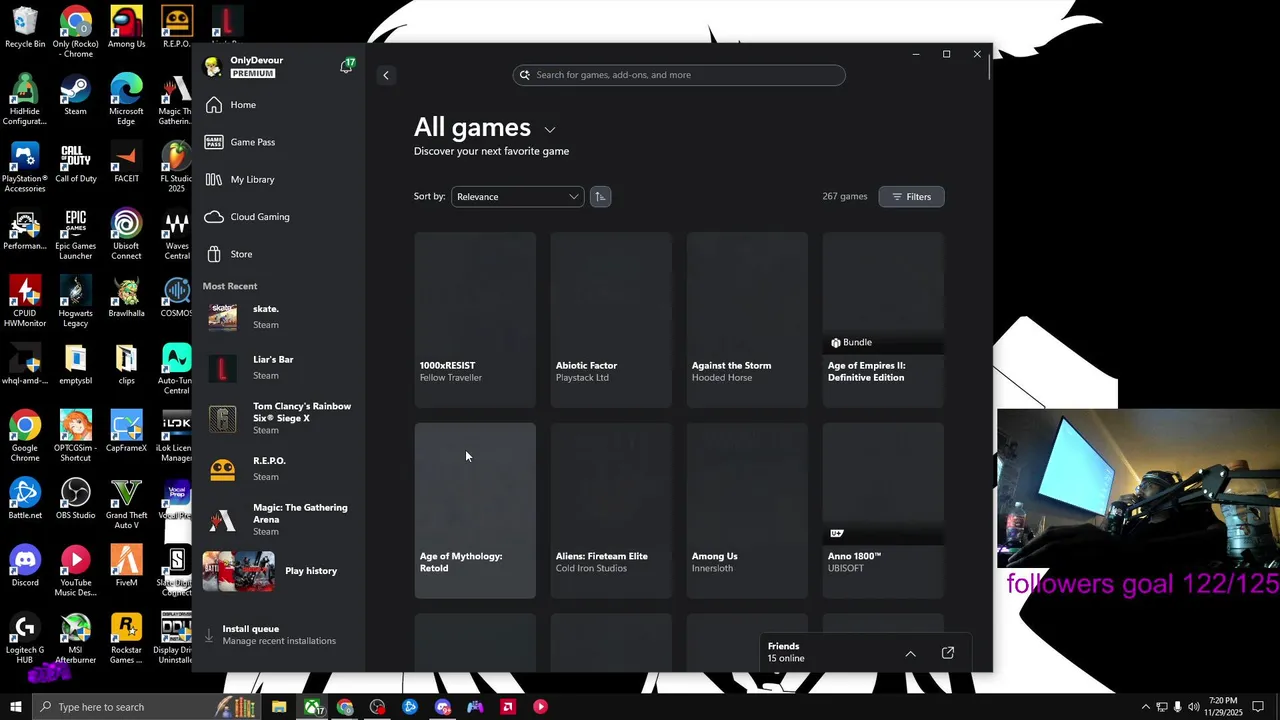The height and width of the screenshot is (720, 1280).
Task: Open the Install queue
Action: tap(280, 635)
